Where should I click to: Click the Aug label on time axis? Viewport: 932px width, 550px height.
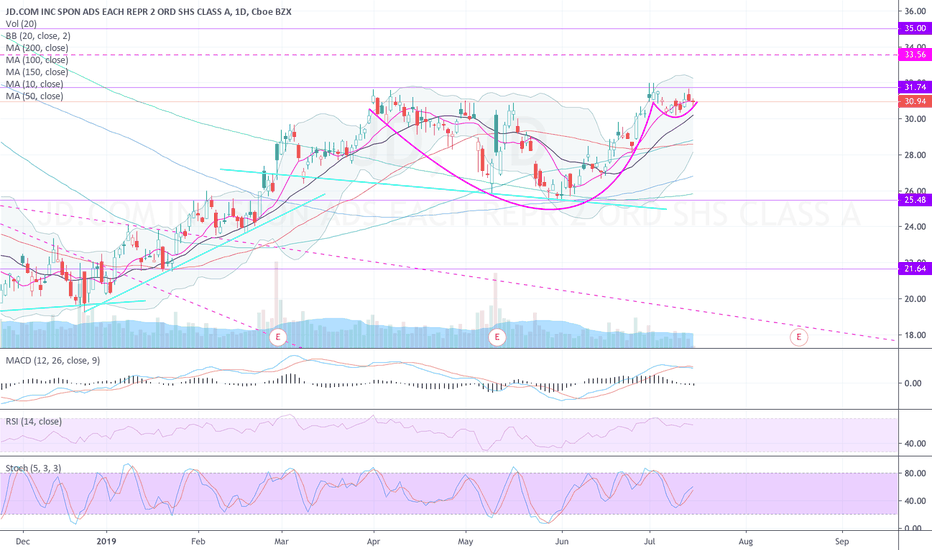(x=745, y=541)
